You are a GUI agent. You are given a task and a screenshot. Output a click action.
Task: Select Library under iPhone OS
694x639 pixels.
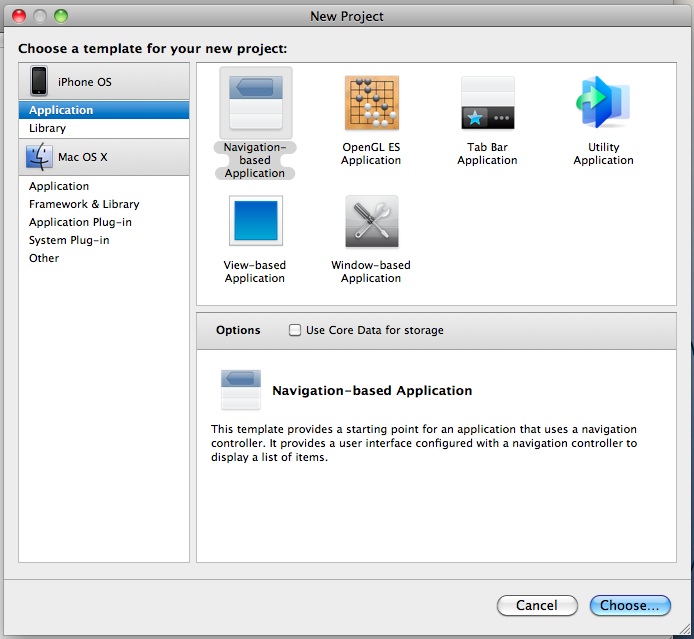(x=104, y=128)
